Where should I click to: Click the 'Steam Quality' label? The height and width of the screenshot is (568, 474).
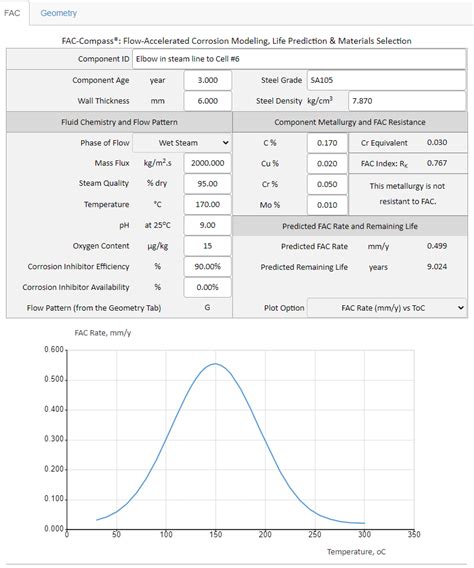(104, 184)
